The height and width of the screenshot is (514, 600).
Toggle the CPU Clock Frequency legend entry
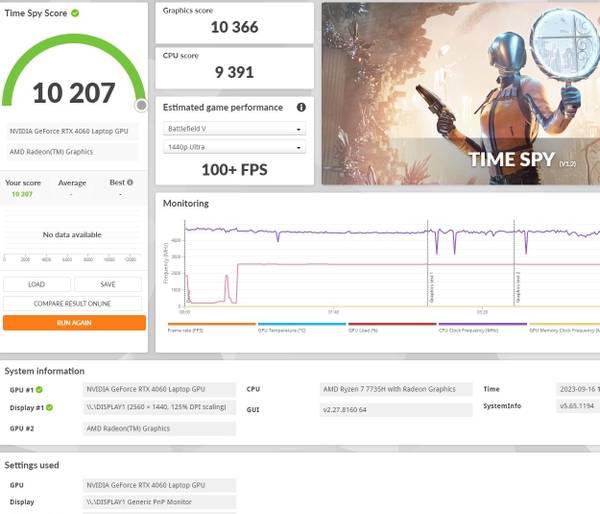click(x=483, y=328)
